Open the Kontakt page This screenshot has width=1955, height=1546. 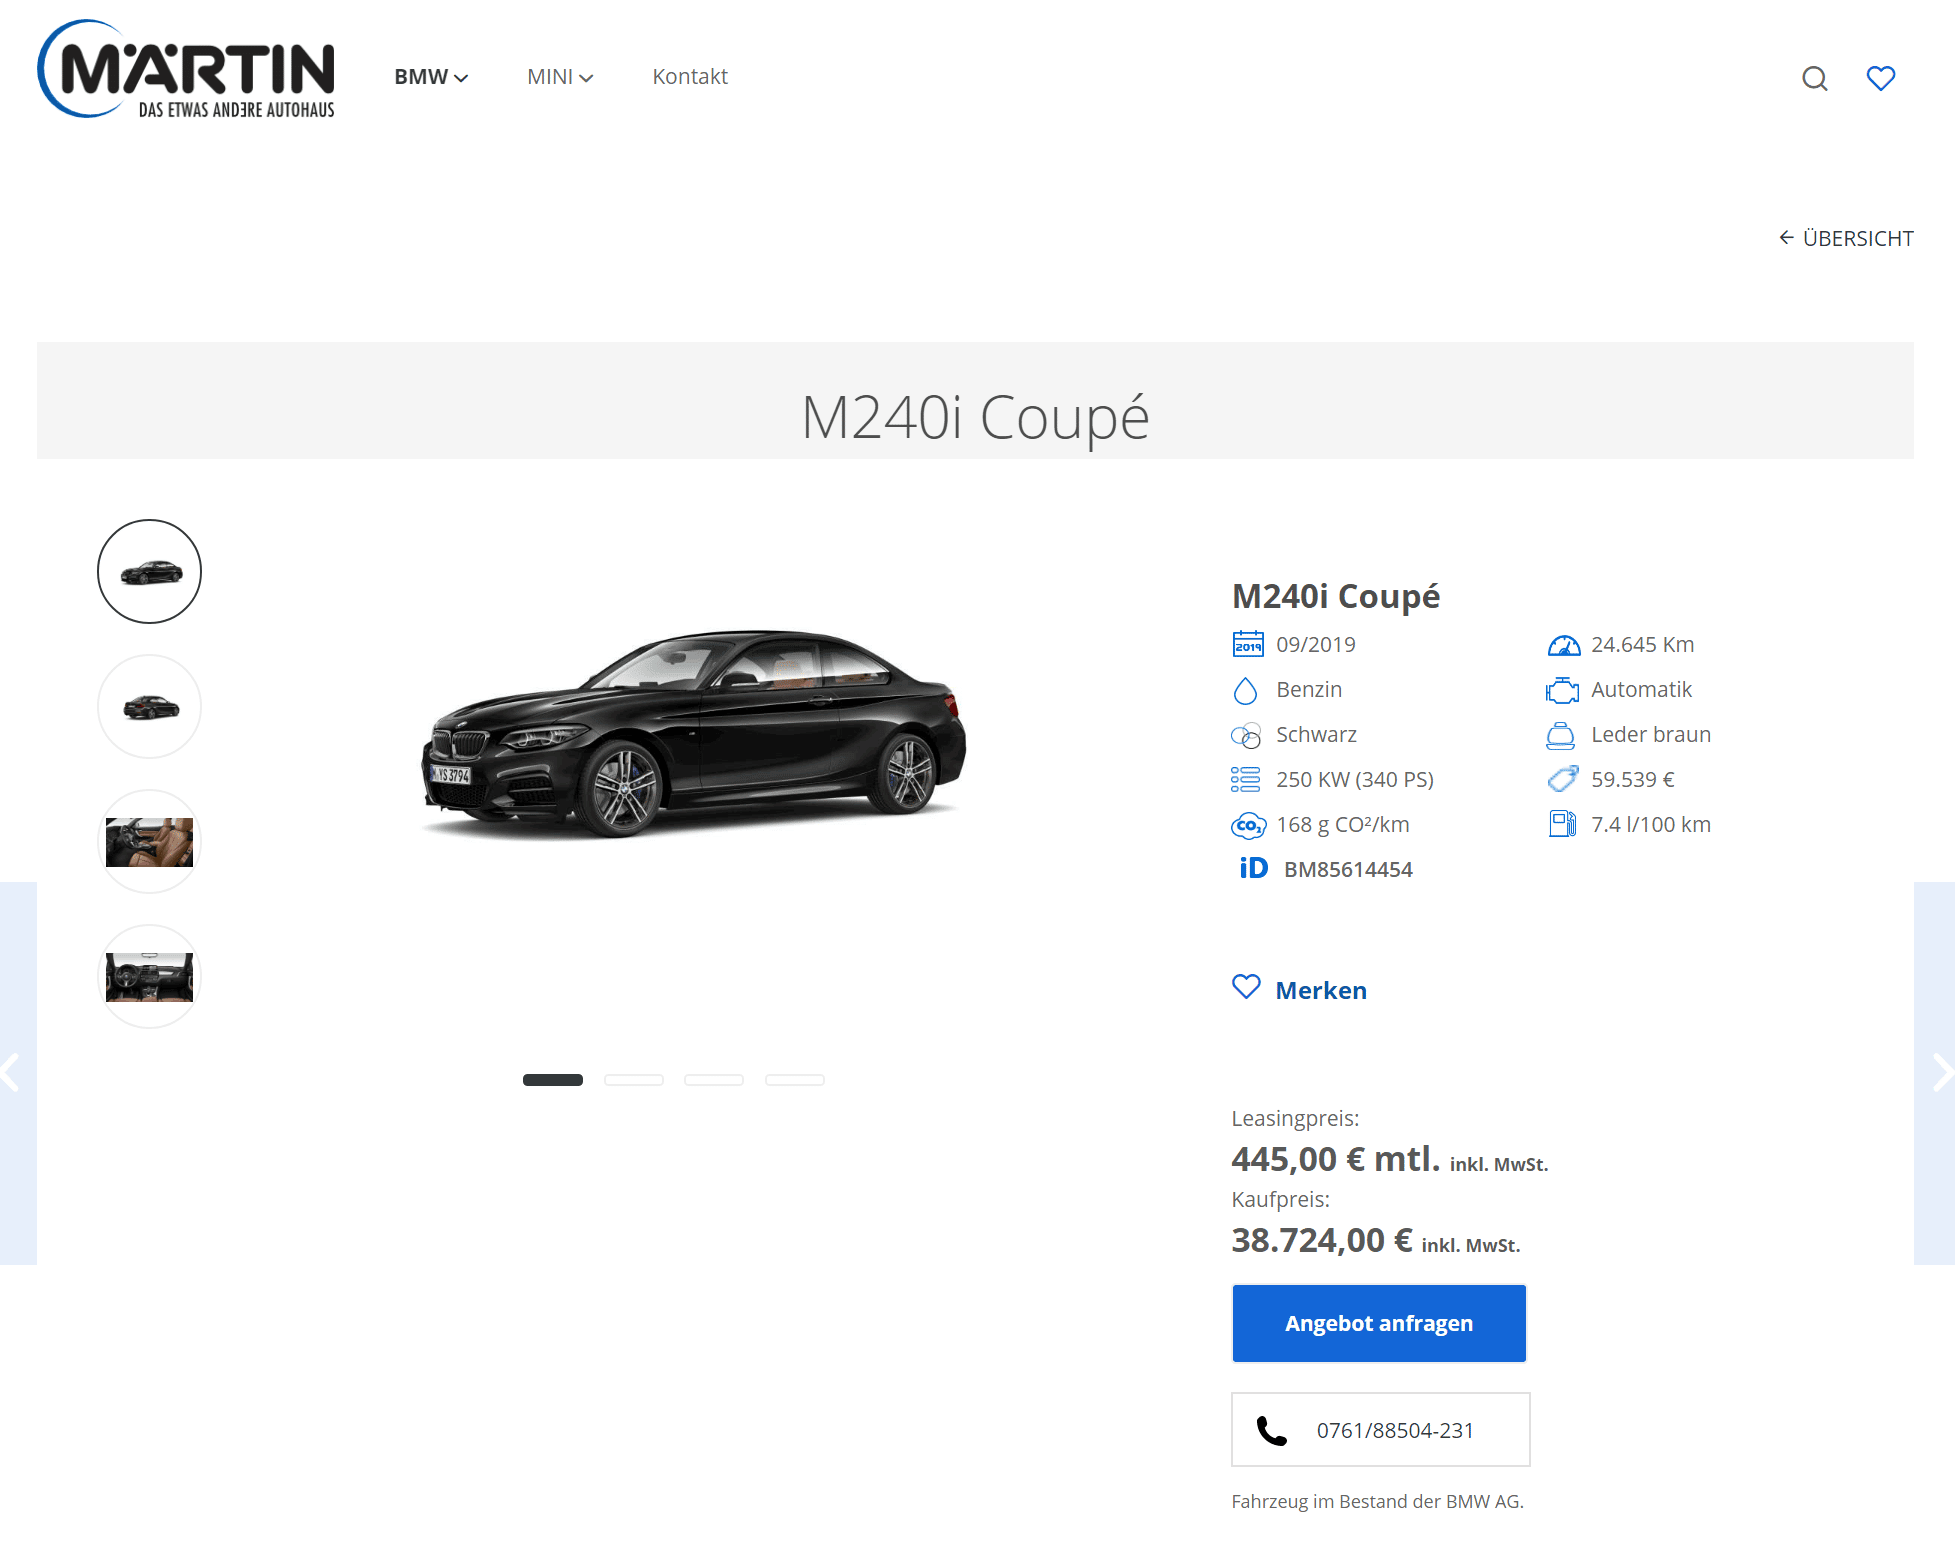click(x=690, y=77)
